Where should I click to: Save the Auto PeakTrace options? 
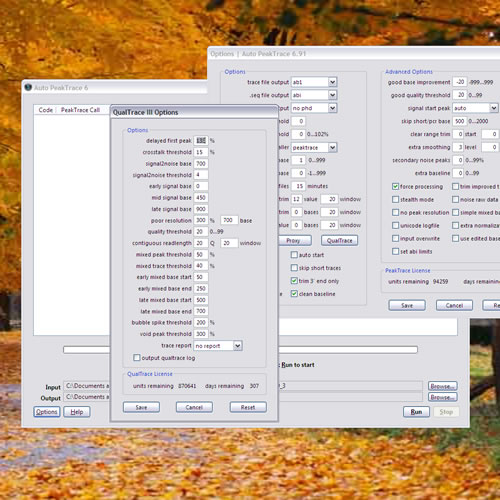(x=407, y=305)
